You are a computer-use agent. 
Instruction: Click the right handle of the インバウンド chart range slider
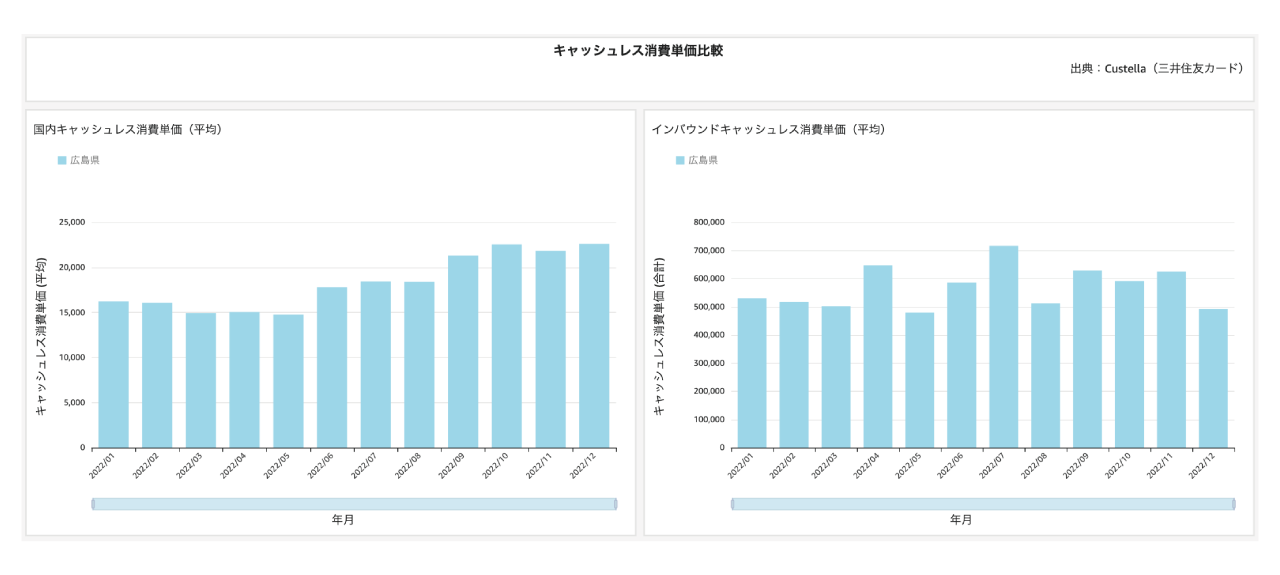pos(1234,504)
